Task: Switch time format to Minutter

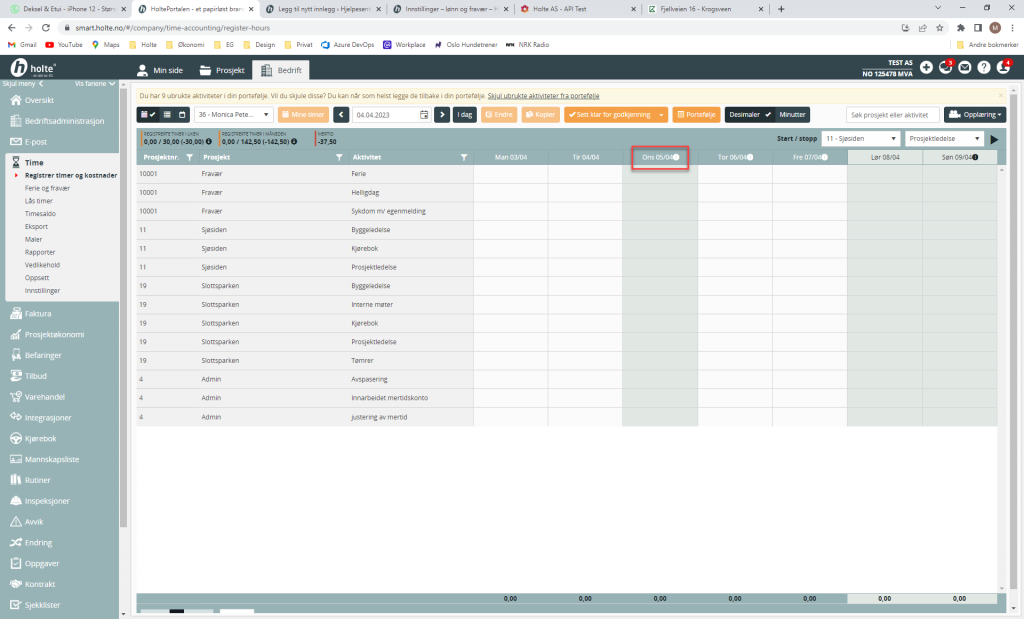Action: pyautogui.click(x=792, y=115)
